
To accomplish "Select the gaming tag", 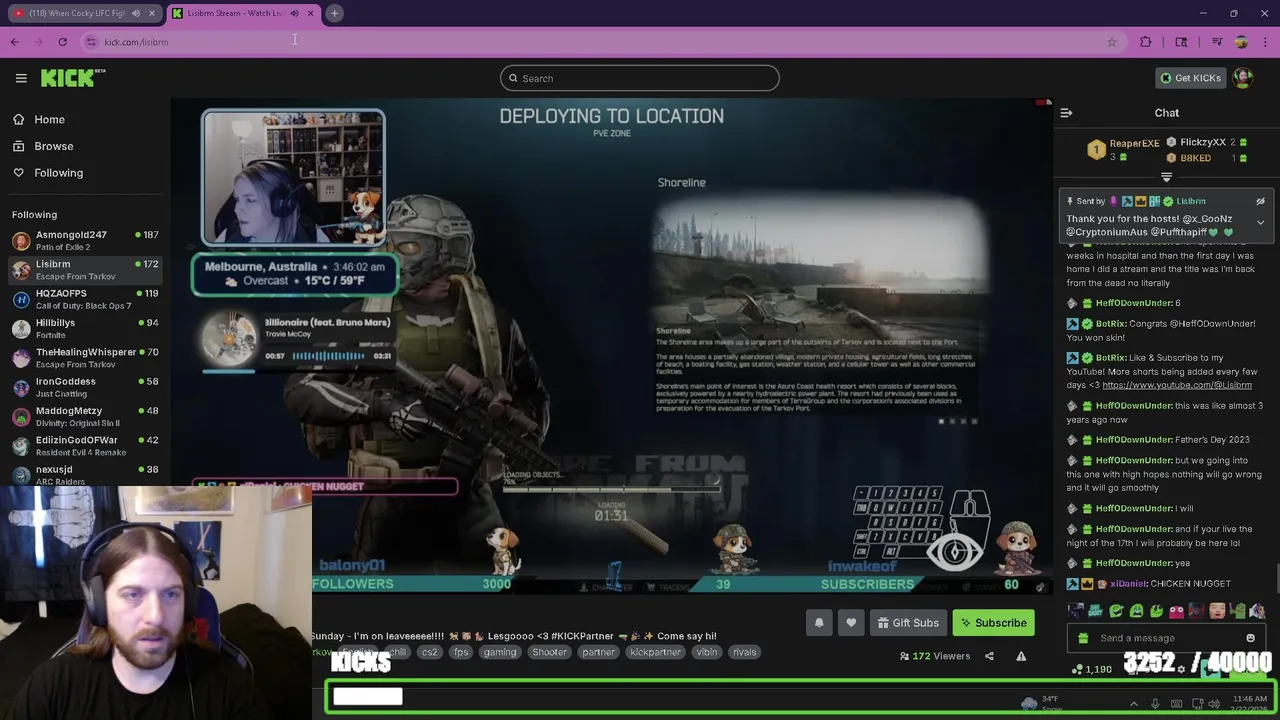I will pos(500,652).
